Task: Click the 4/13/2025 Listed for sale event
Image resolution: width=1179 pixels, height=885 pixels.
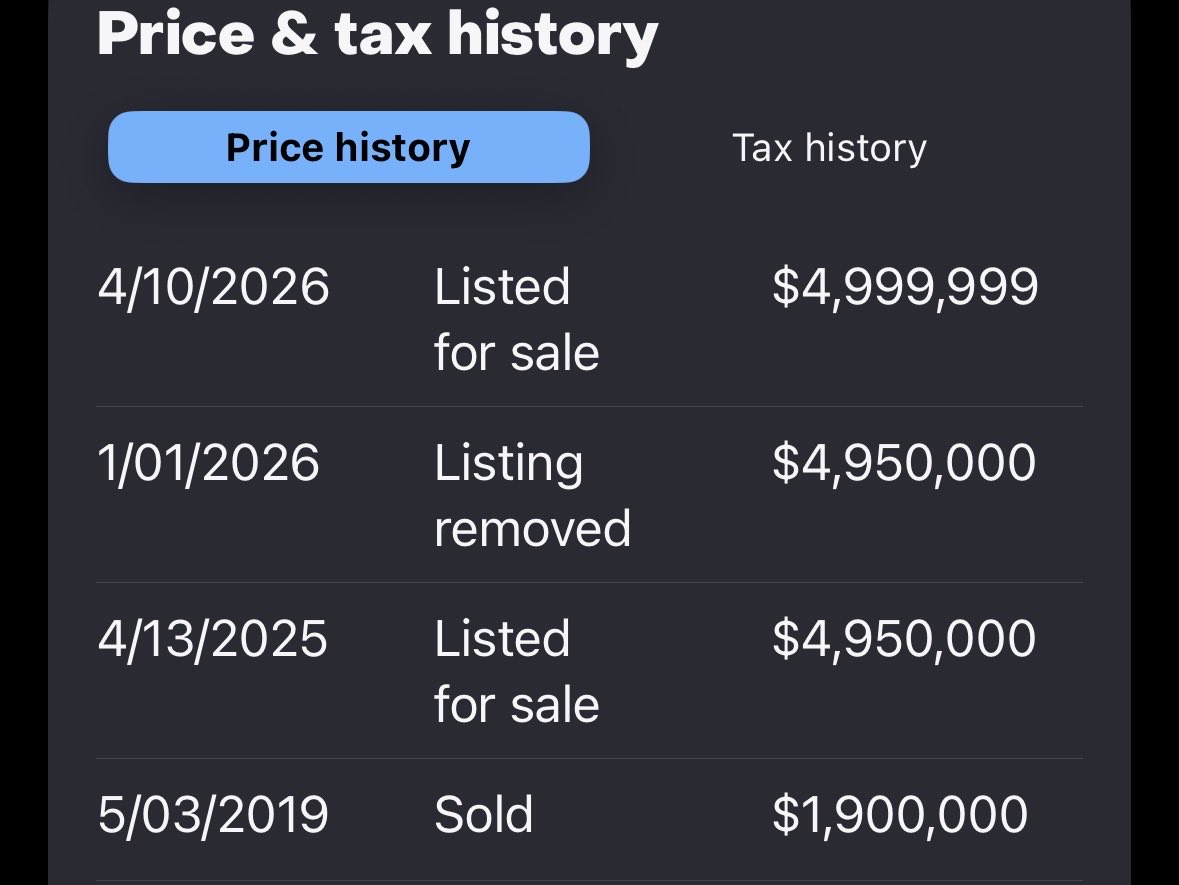Action: [517, 671]
